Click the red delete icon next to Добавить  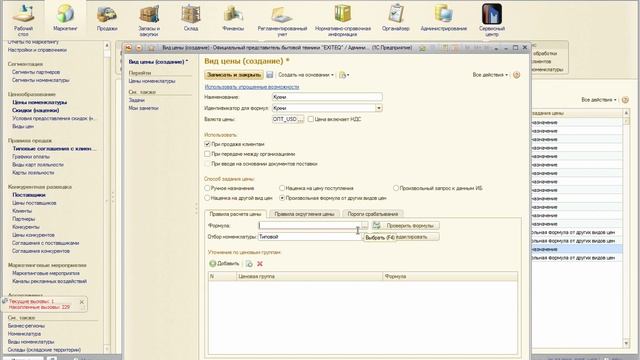pos(260,264)
